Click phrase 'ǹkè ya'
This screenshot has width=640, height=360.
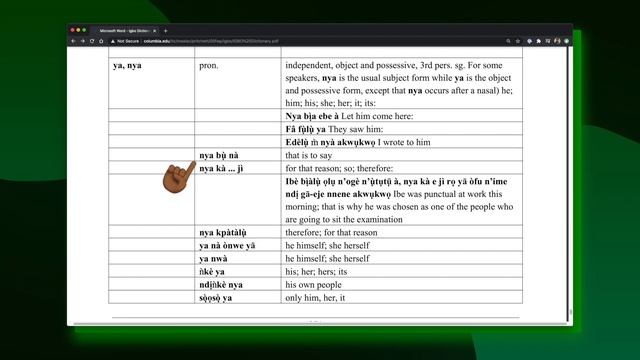pos(212,271)
